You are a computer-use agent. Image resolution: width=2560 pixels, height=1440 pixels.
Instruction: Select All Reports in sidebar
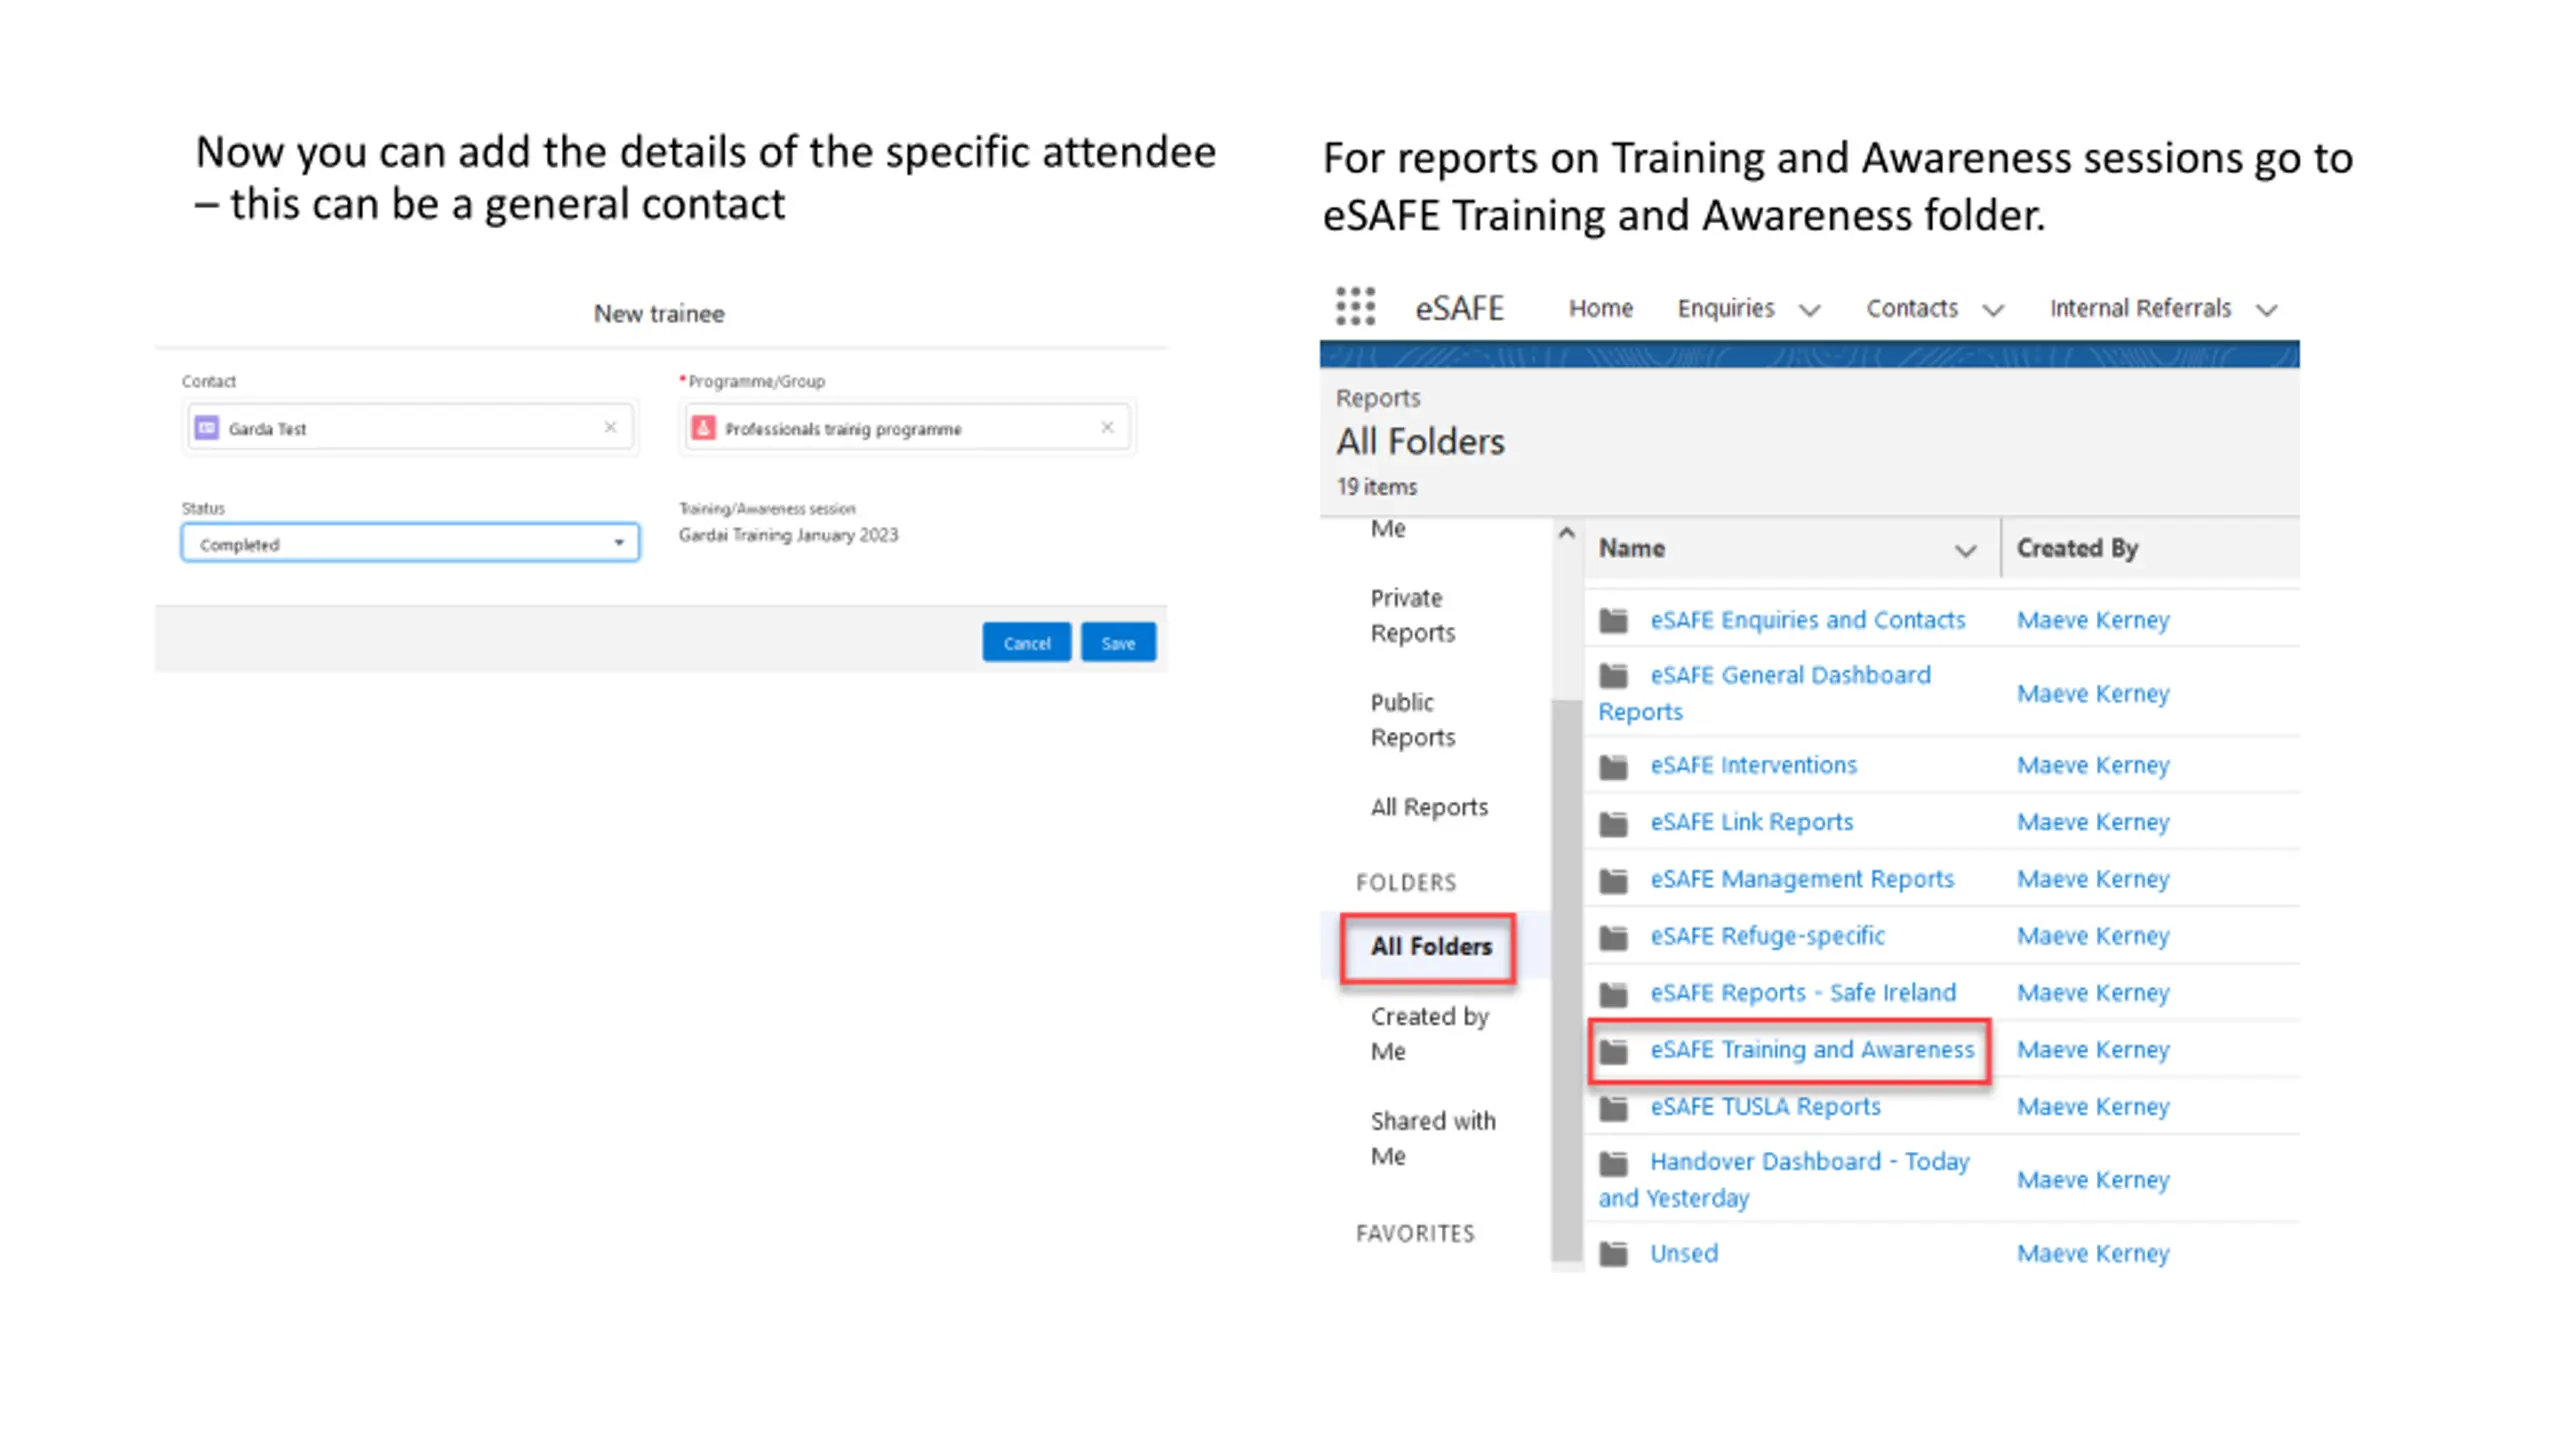pos(1429,807)
